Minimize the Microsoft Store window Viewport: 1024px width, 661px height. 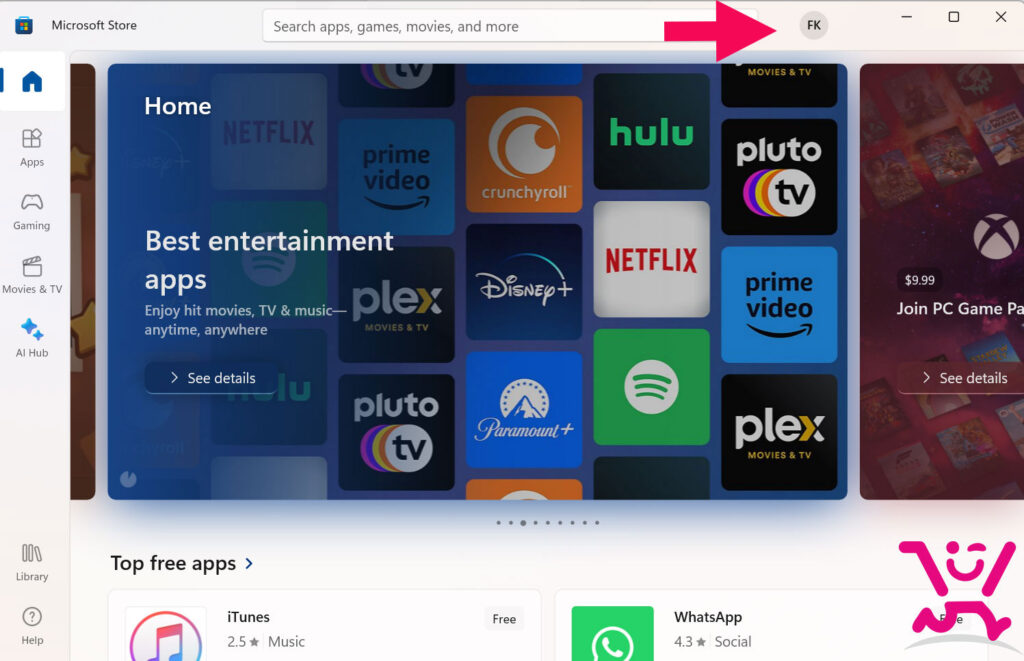(x=906, y=17)
